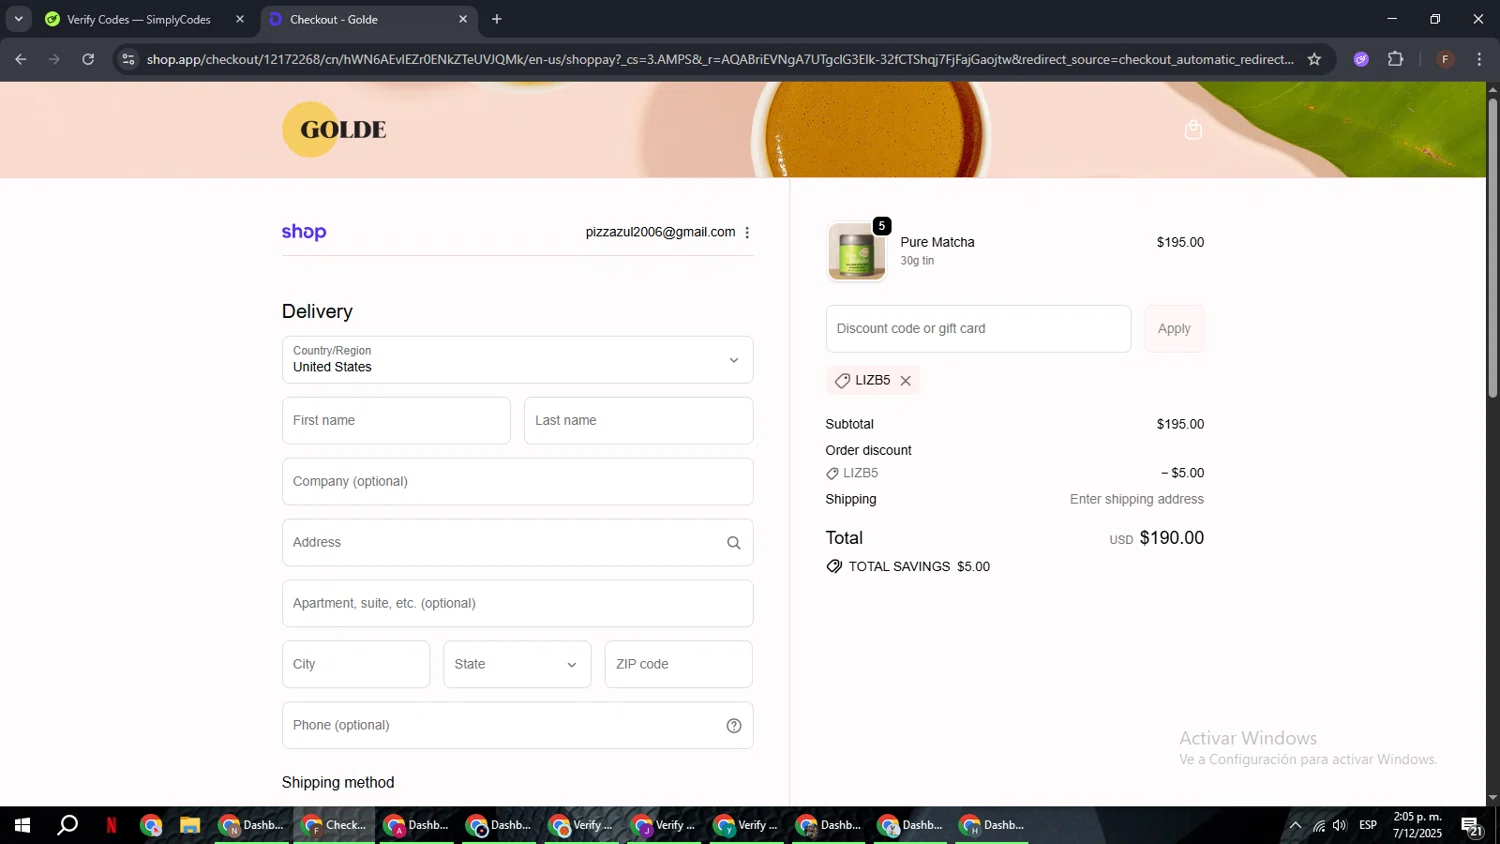Click the Shop Pay logo

pyautogui.click(x=304, y=232)
